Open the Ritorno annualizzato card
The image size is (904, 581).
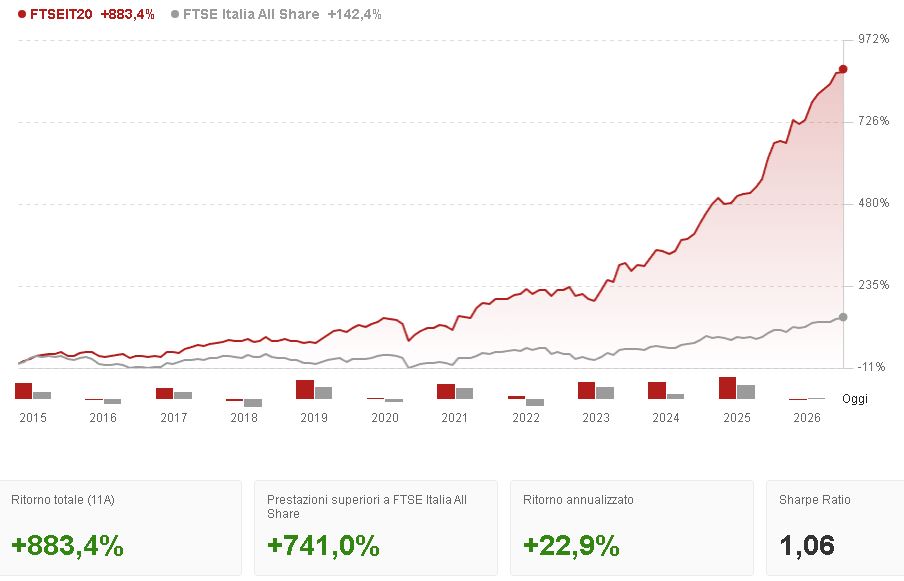pyautogui.click(x=631, y=527)
